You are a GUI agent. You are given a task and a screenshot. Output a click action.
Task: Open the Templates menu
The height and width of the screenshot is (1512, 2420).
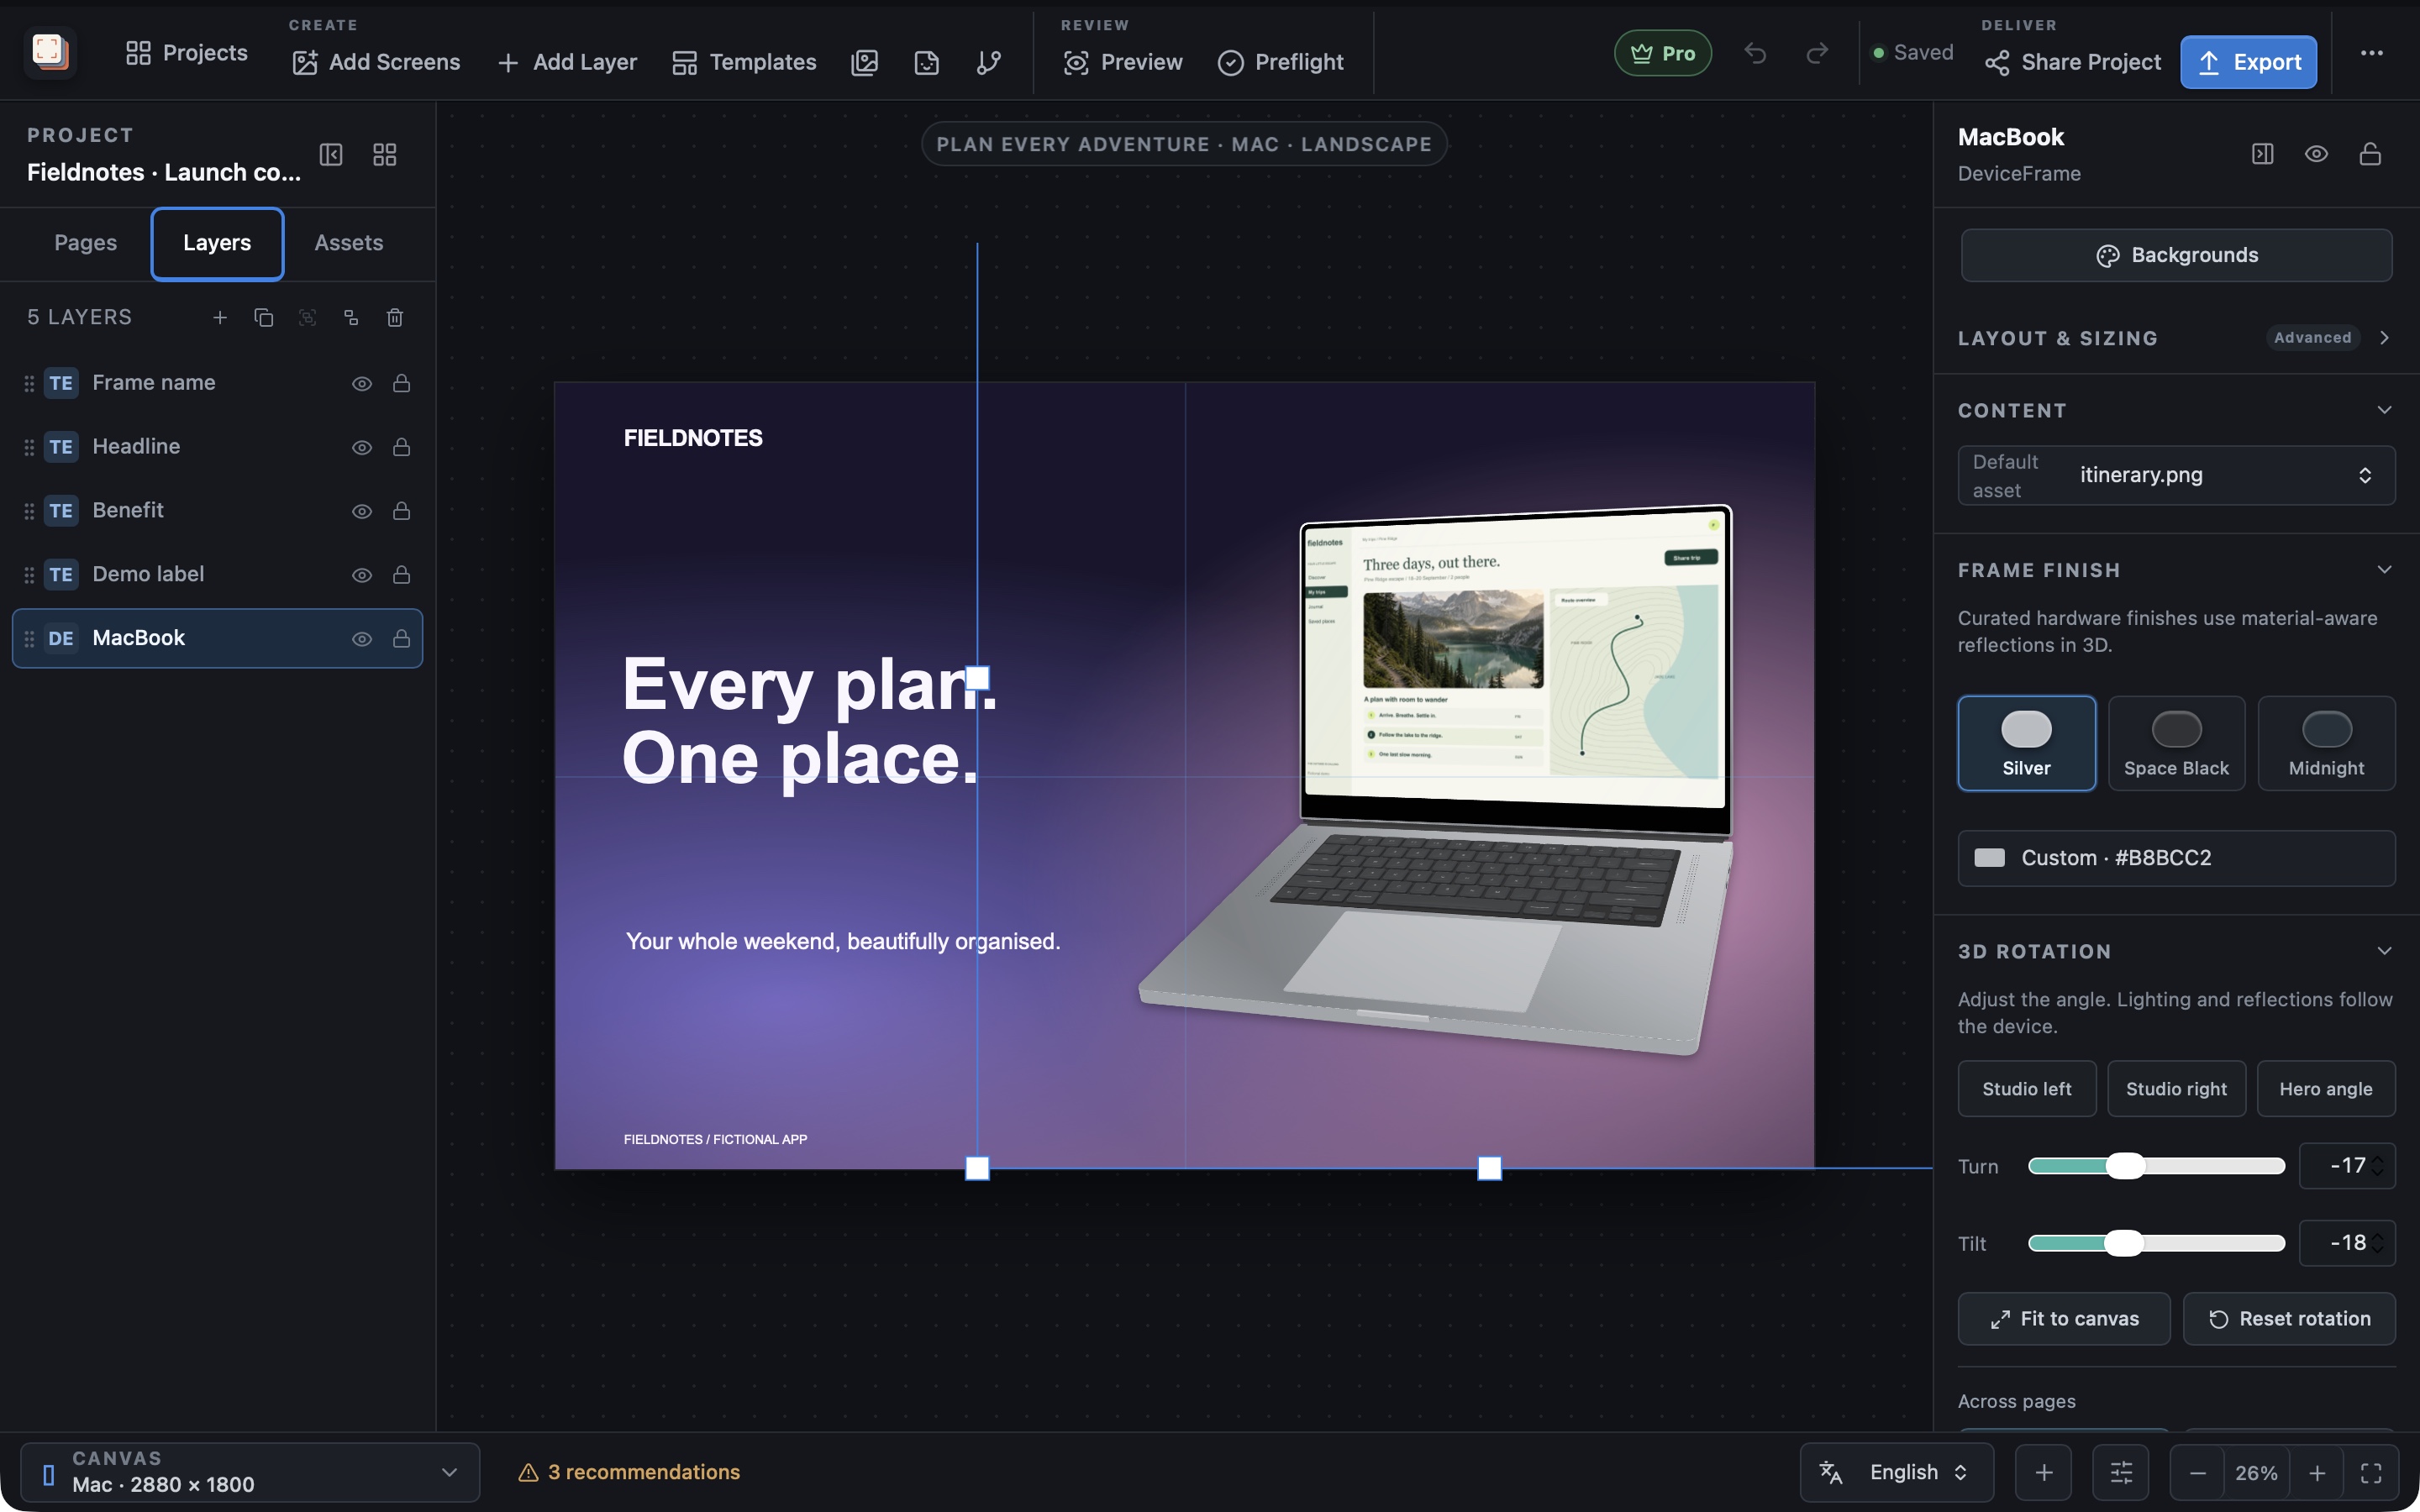tap(744, 62)
